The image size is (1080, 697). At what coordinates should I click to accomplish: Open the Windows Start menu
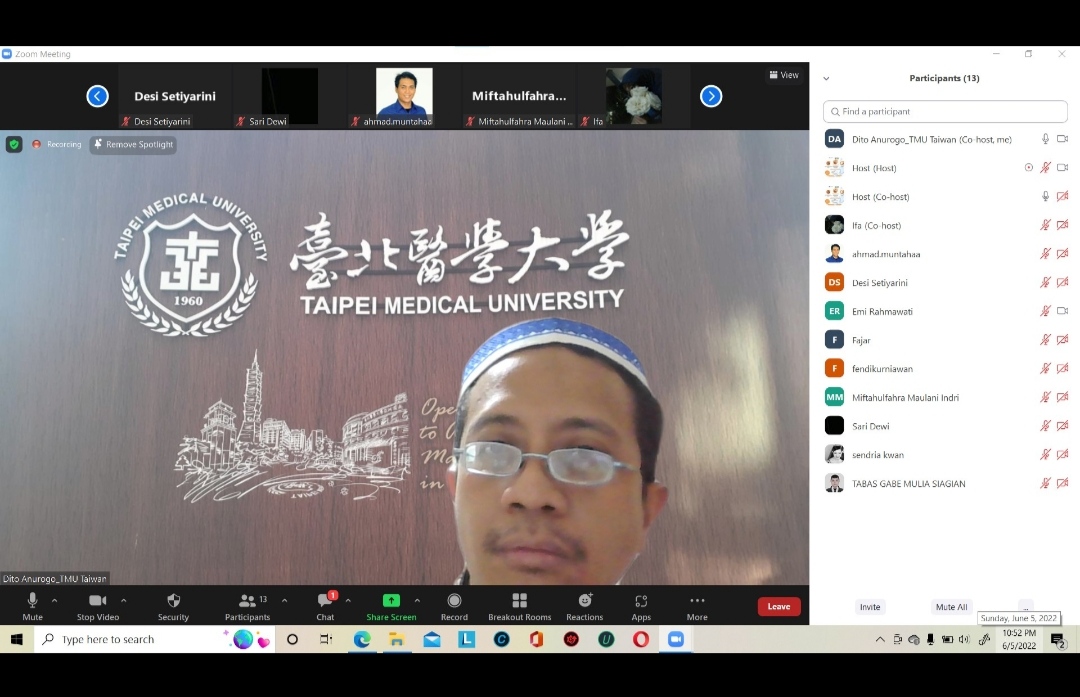tap(17, 640)
